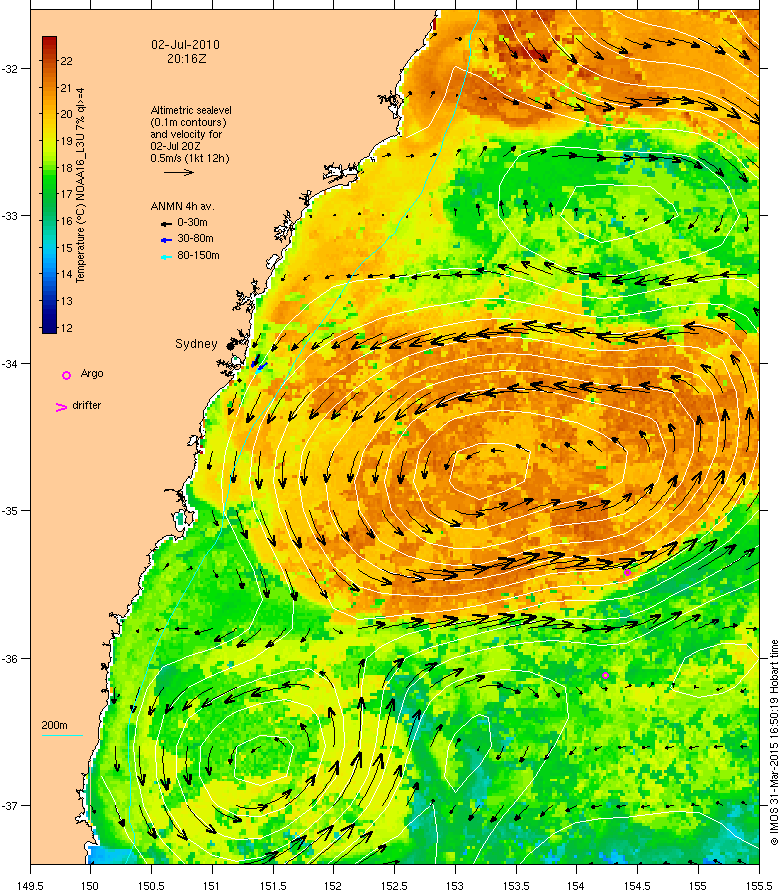Click the 22 value on temperature scale
This screenshot has width=780, height=890.
[66, 61]
